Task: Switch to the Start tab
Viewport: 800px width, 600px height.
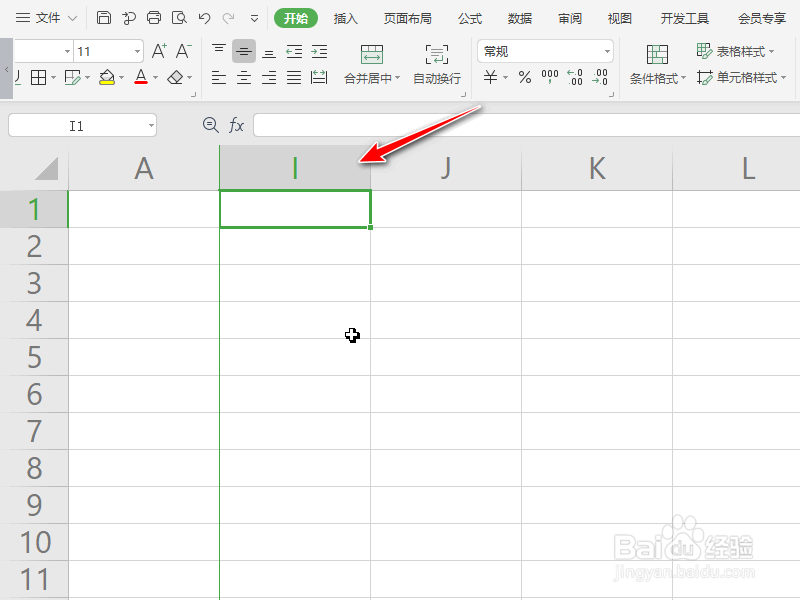Action: [296, 18]
